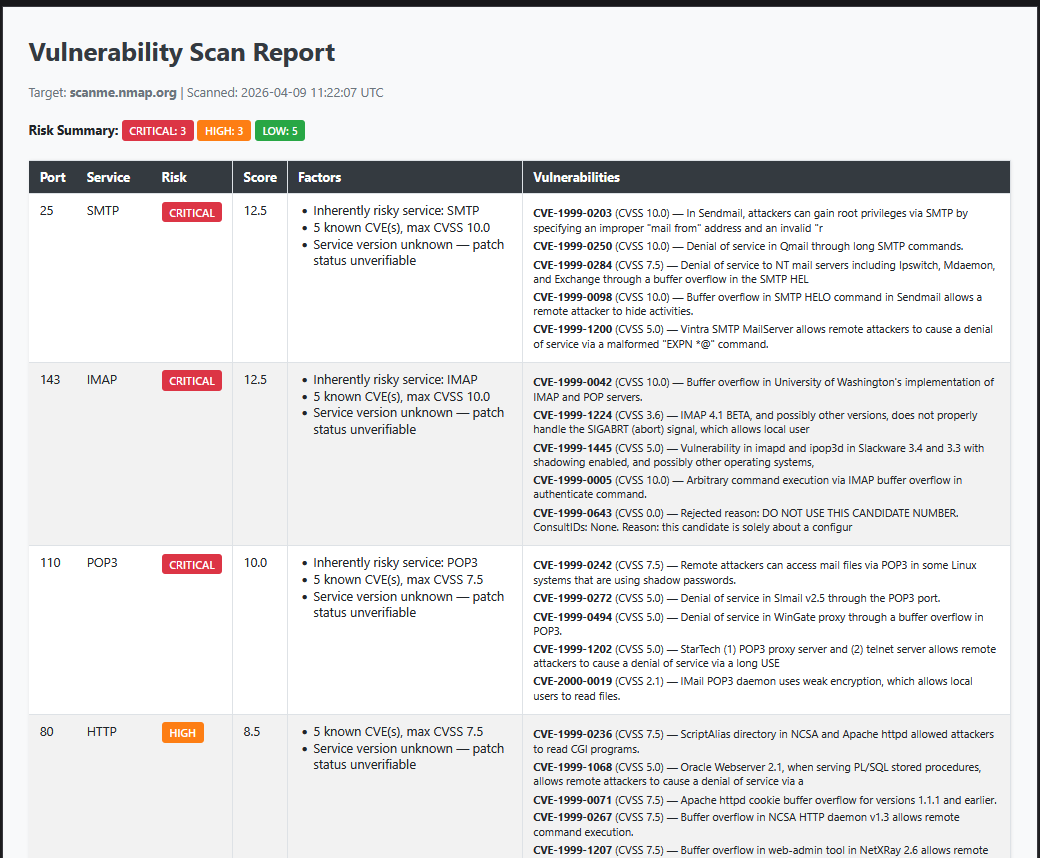The image size is (1040, 858).
Task: Click the LOW: 5 summary badge
Action: pos(280,131)
